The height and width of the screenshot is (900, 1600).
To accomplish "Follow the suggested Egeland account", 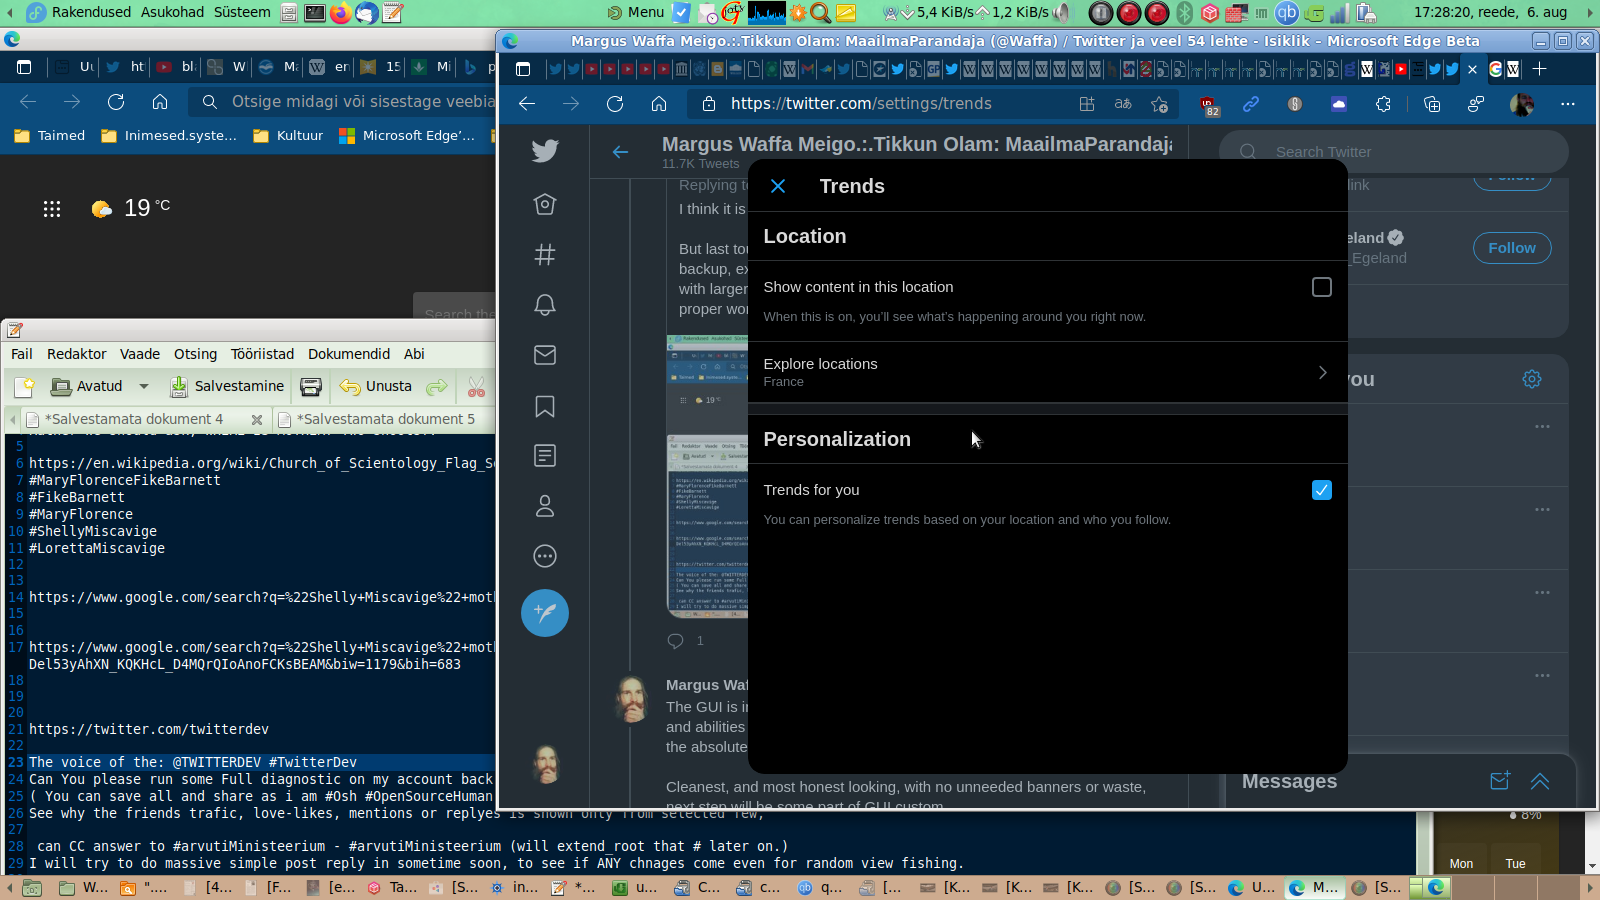I will coord(1511,248).
